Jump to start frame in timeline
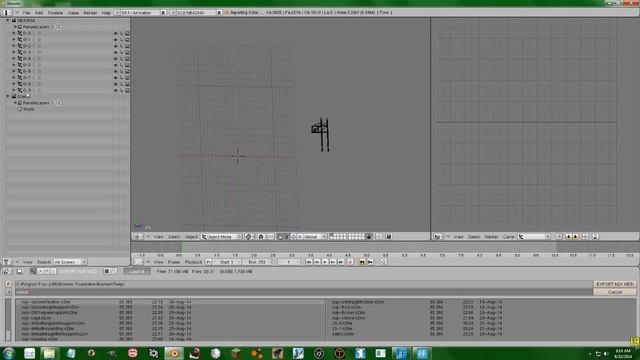Viewport: 640px width, 360px height. (x=309, y=262)
